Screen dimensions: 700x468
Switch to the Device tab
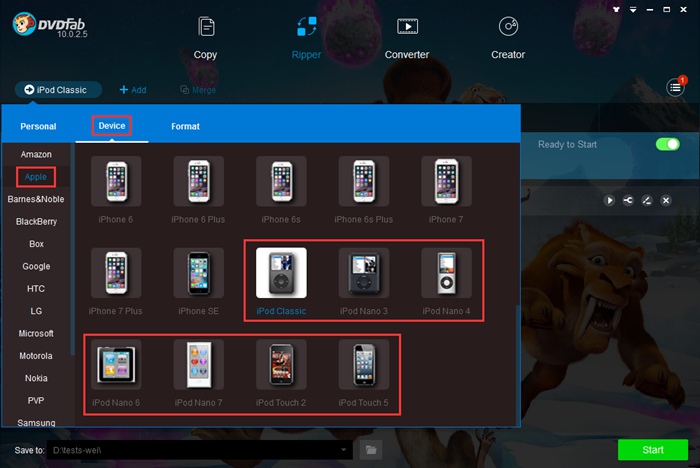pyautogui.click(x=112, y=126)
